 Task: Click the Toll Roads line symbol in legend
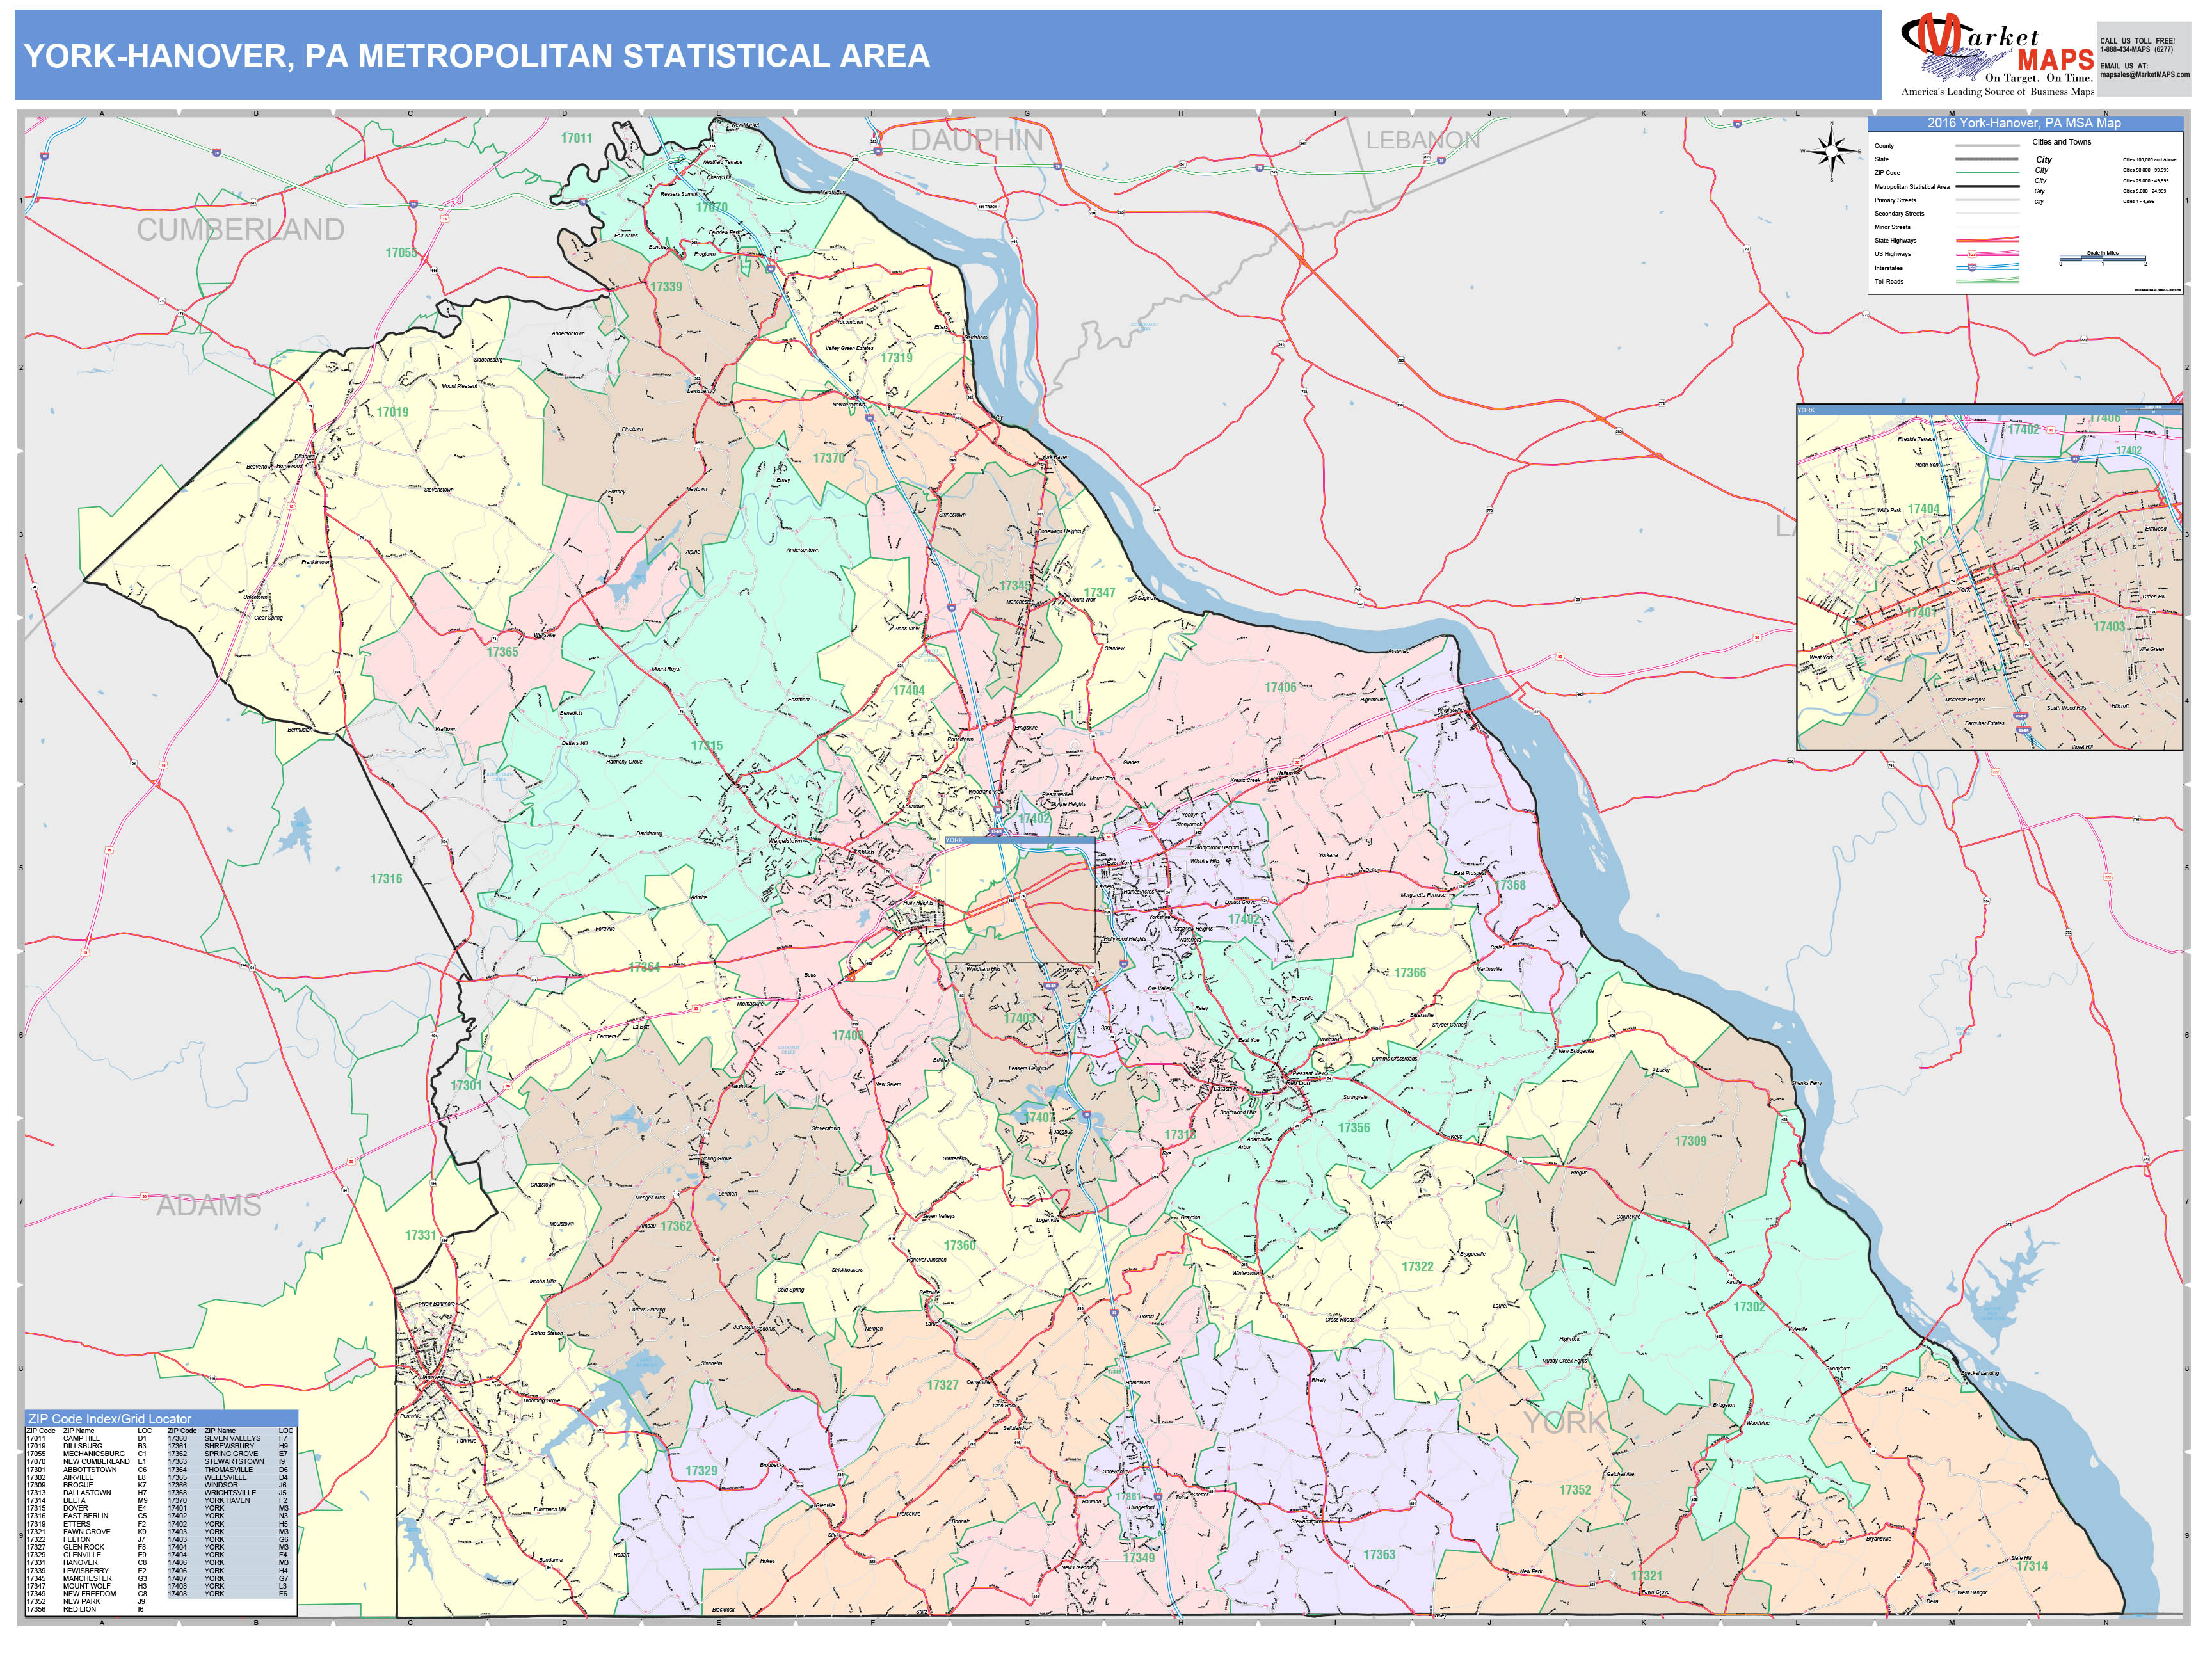pyautogui.click(x=1987, y=281)
